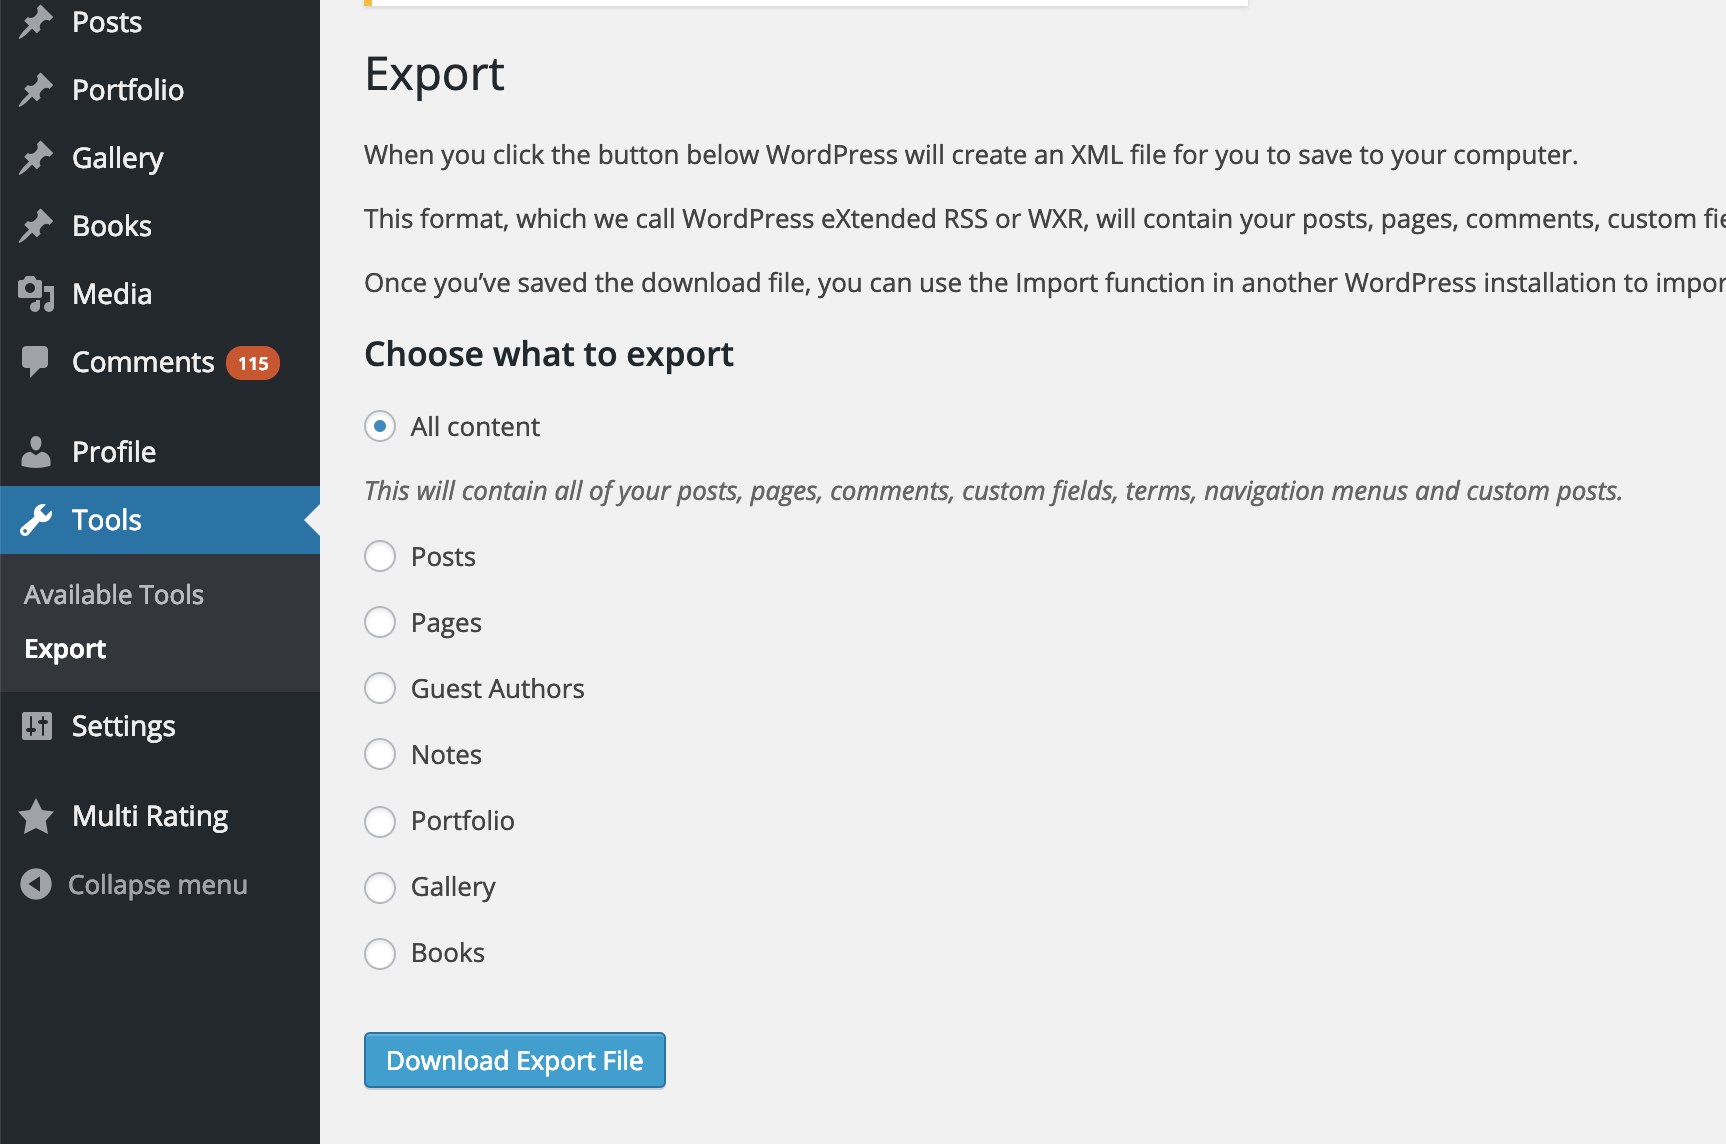Open the Portfolio menu in sidebar
This screenshot has width=1726, height=1144.
[160, 90]
